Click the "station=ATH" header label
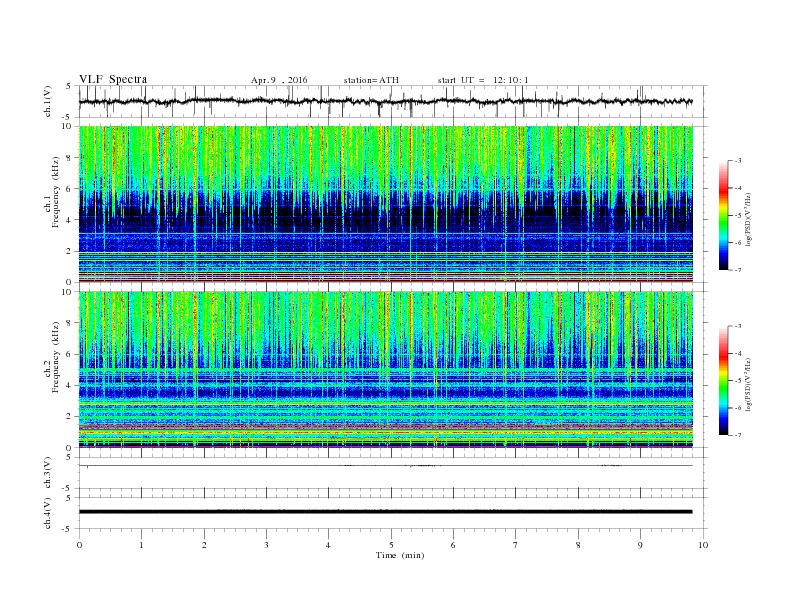The image size is (792, 612). click(x=371, y=80)
